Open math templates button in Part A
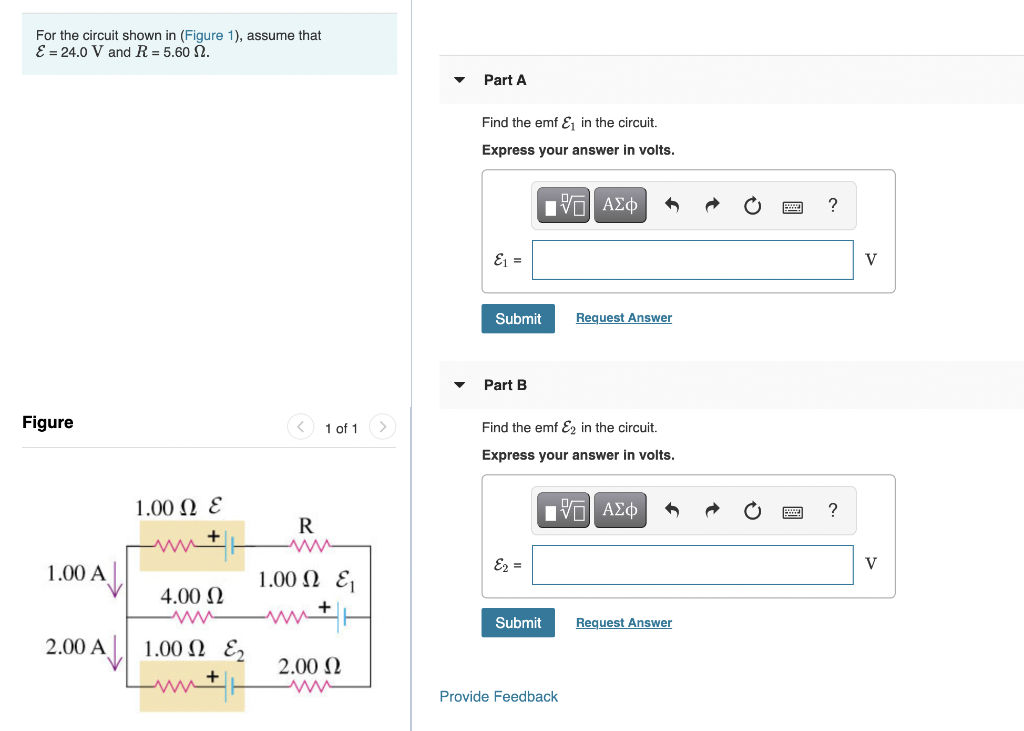 pos(563,205)
